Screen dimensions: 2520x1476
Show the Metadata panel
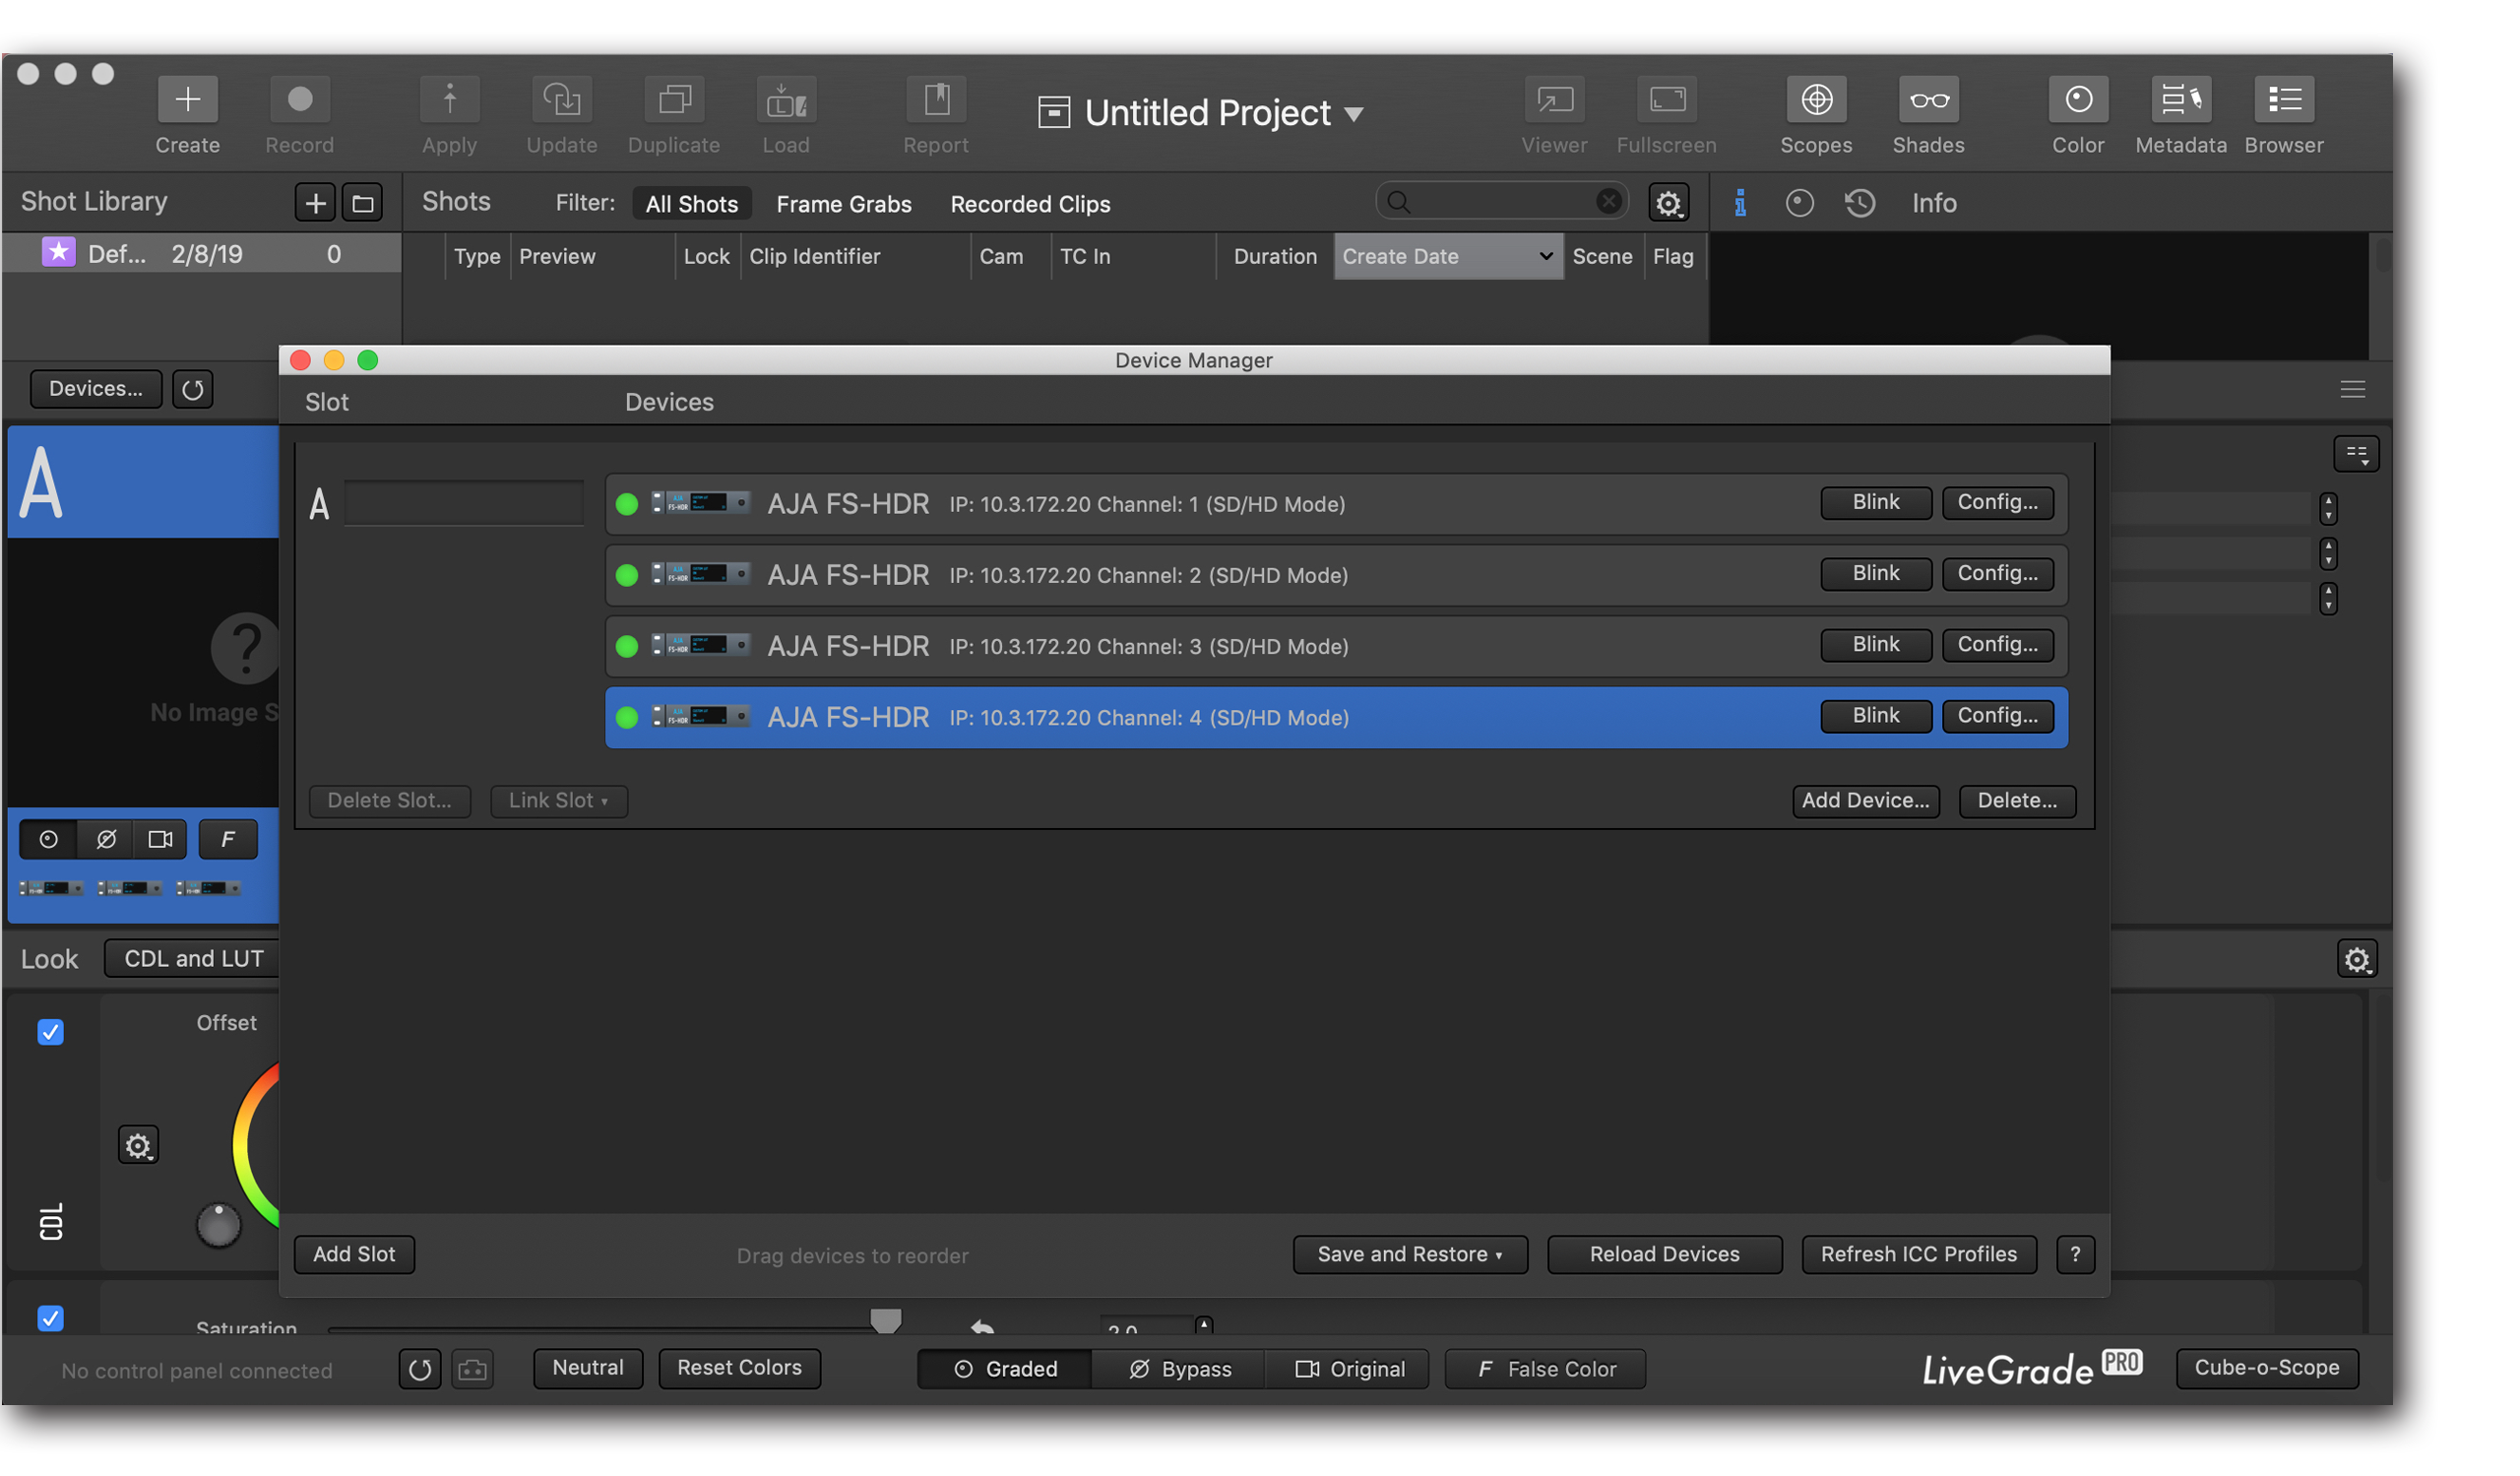2180,100
